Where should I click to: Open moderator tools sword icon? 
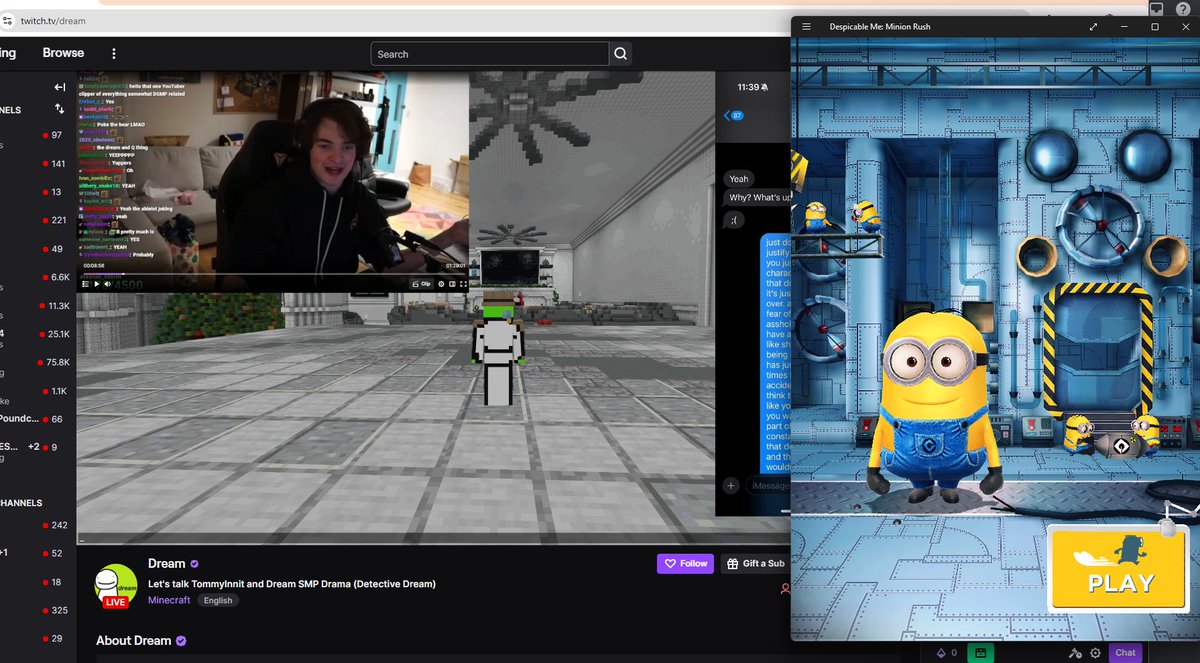pyautogui.click(x=1075, y=652)
